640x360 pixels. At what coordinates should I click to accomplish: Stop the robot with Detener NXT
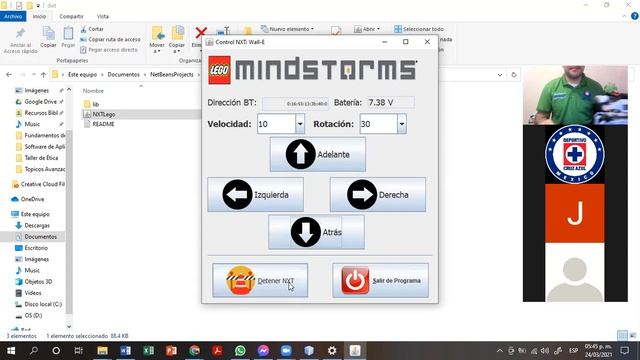260,280
